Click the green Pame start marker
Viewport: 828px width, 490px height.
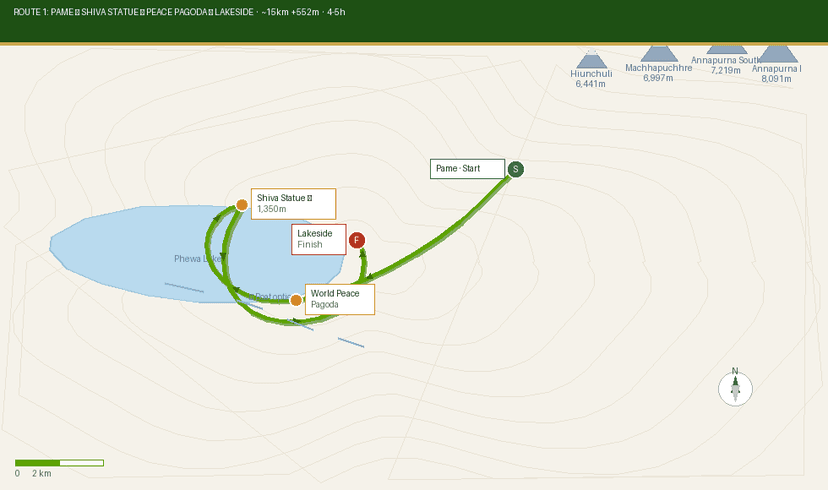(x=516, y=169)
